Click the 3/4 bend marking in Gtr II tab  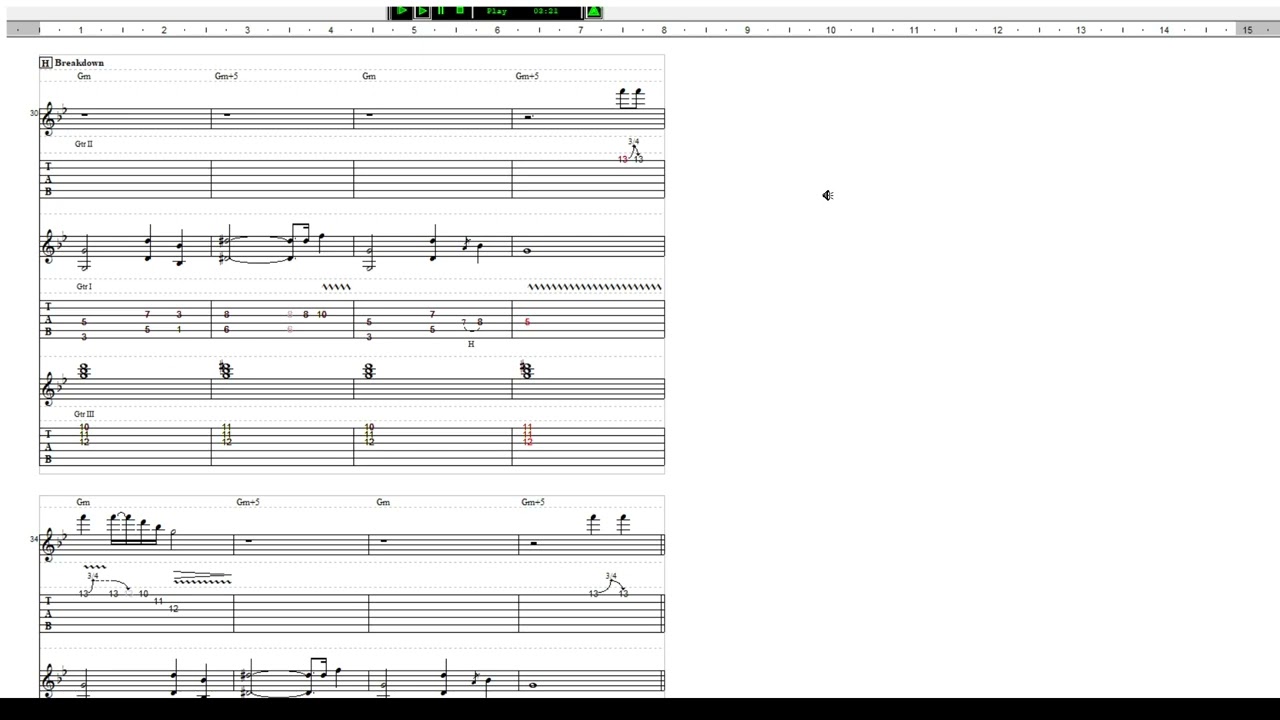click(x=633, y=142)
